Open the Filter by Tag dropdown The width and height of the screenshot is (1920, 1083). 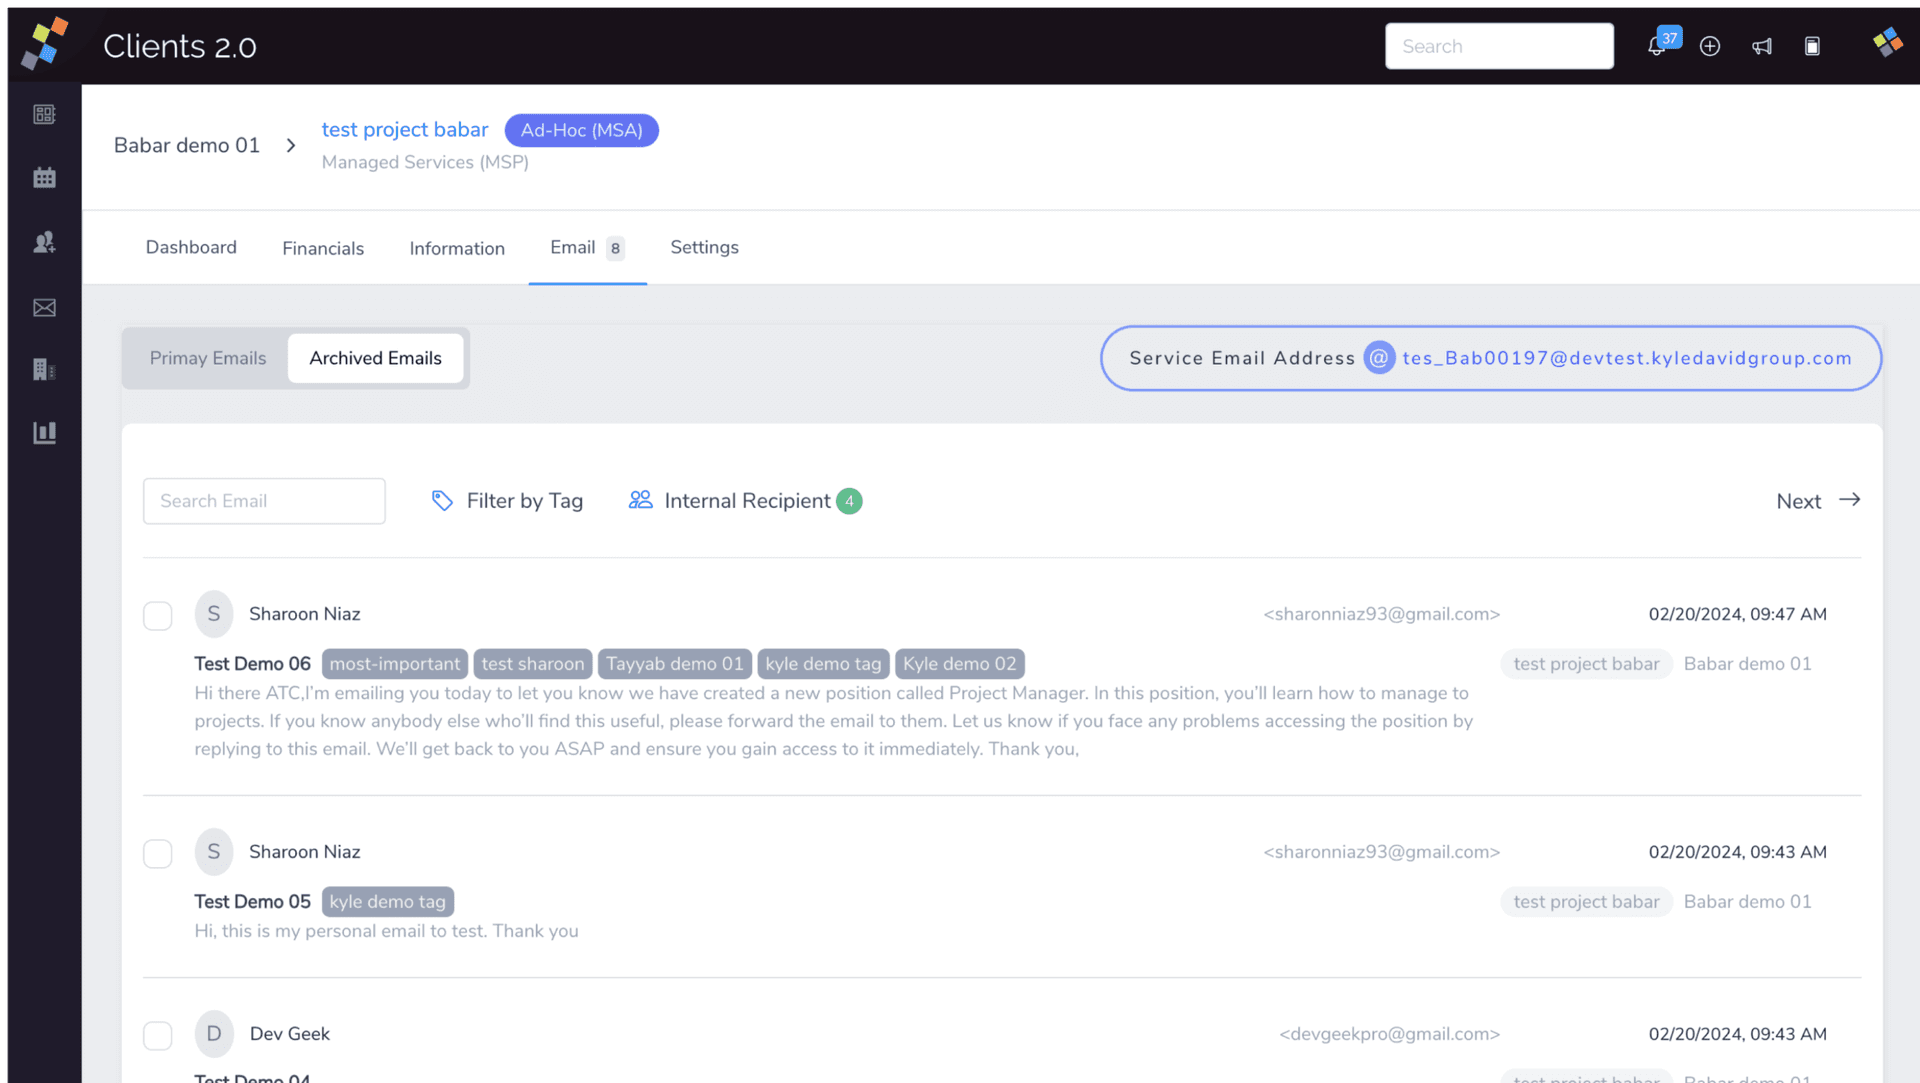coord(507,501)
